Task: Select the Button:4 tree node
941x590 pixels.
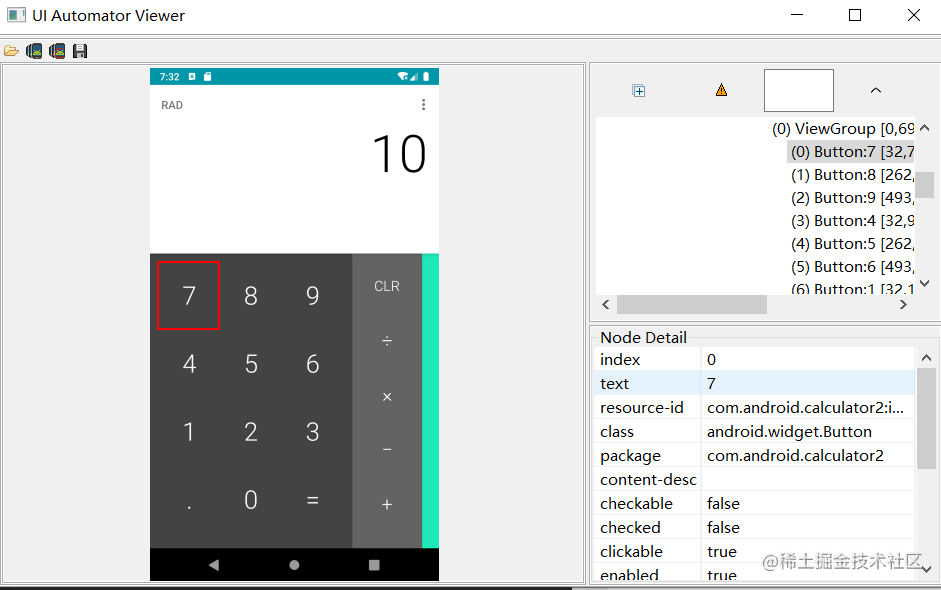Action: click(852, 221)
